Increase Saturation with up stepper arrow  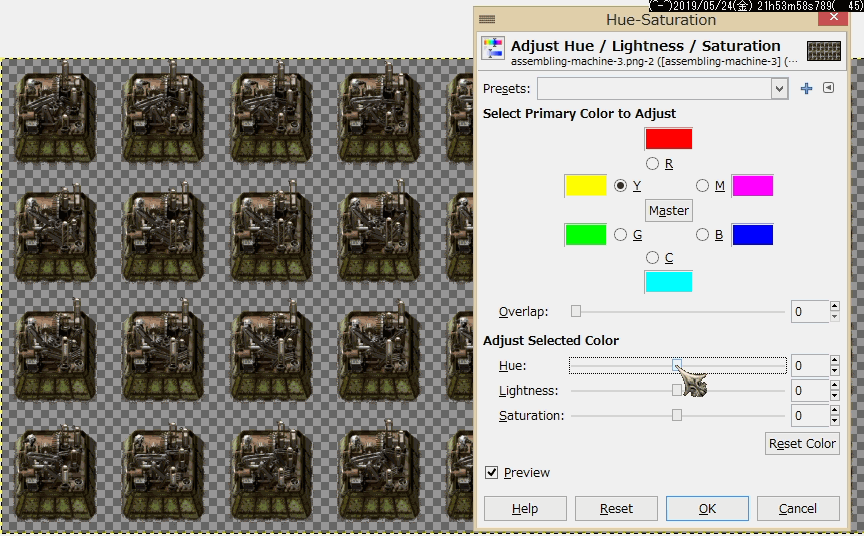(x=835, y=410)
